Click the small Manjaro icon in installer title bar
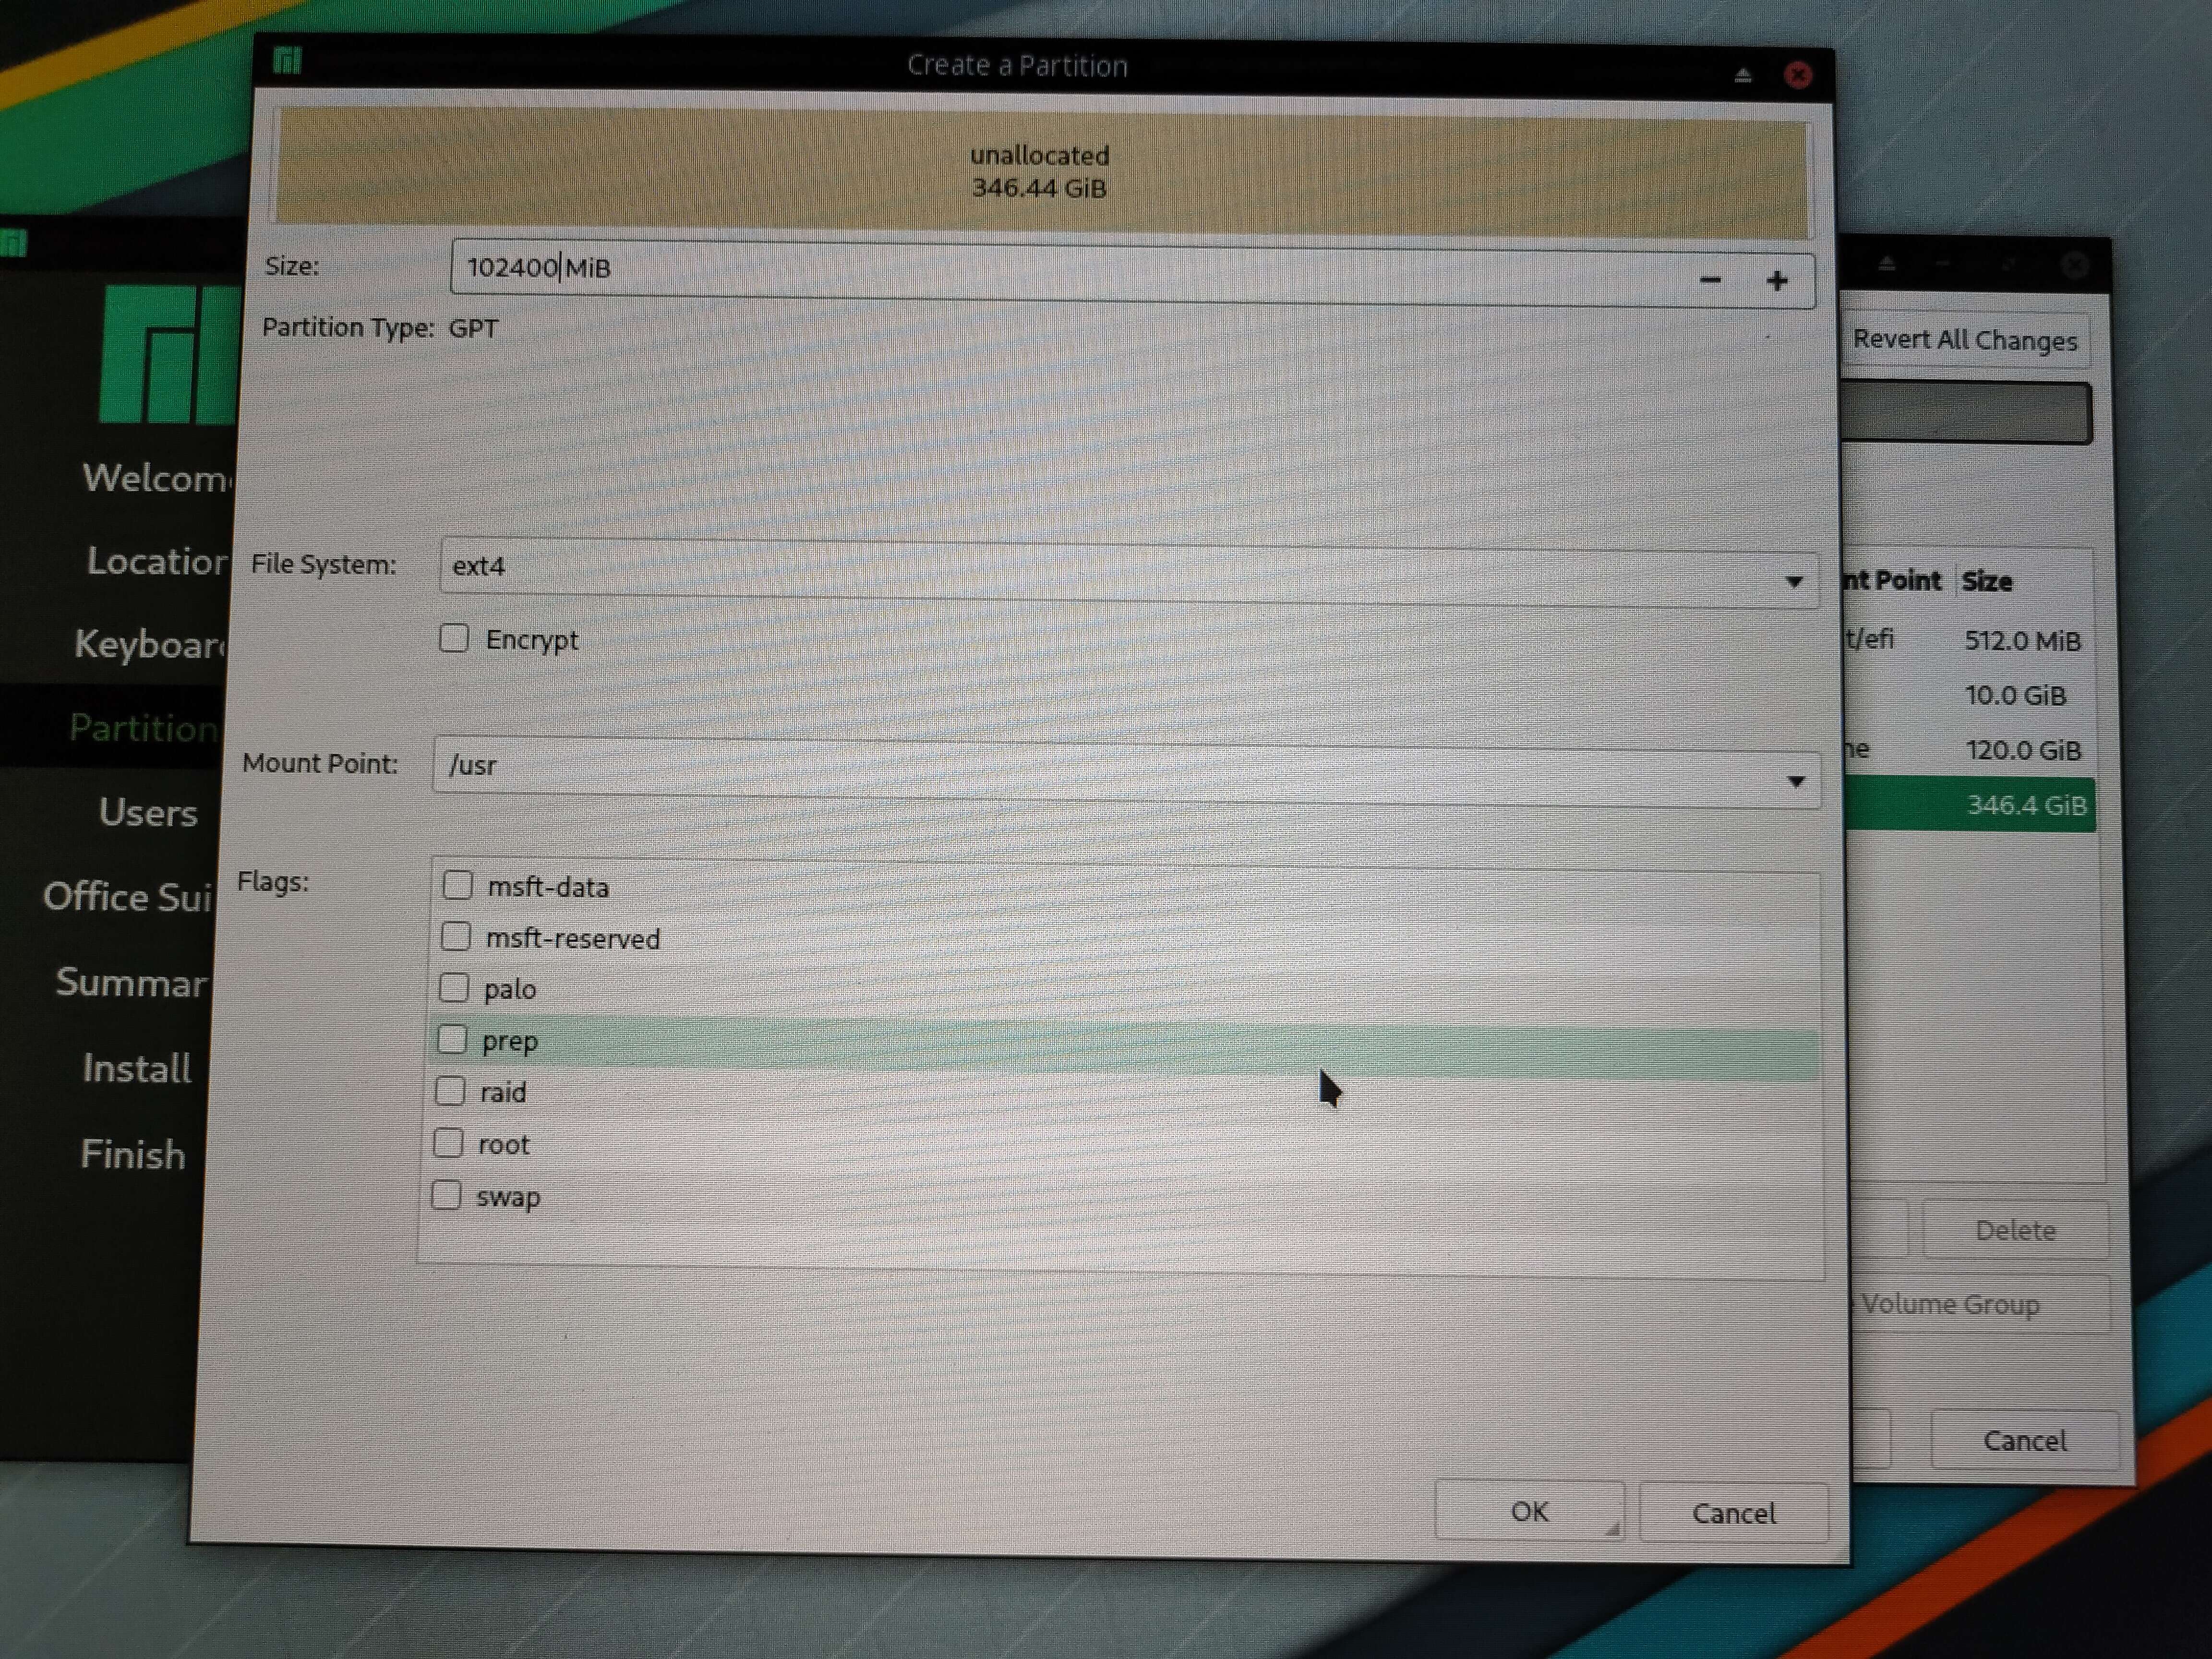The height and width of the screenshot is (1659, 2212). click(14, 243)
